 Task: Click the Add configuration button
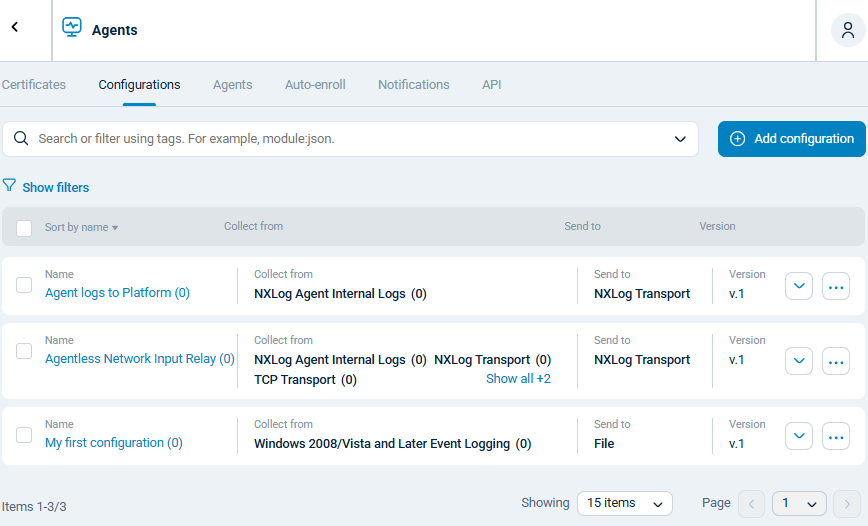tap(792, 139)
